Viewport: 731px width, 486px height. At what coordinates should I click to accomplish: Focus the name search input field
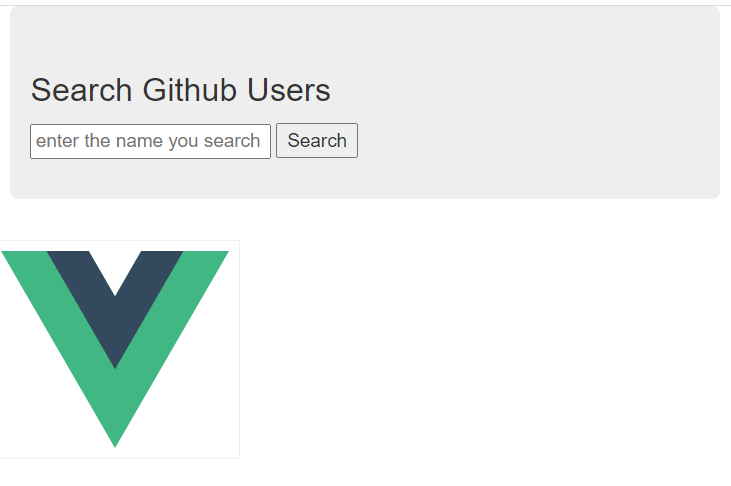[x=150, y=141]
